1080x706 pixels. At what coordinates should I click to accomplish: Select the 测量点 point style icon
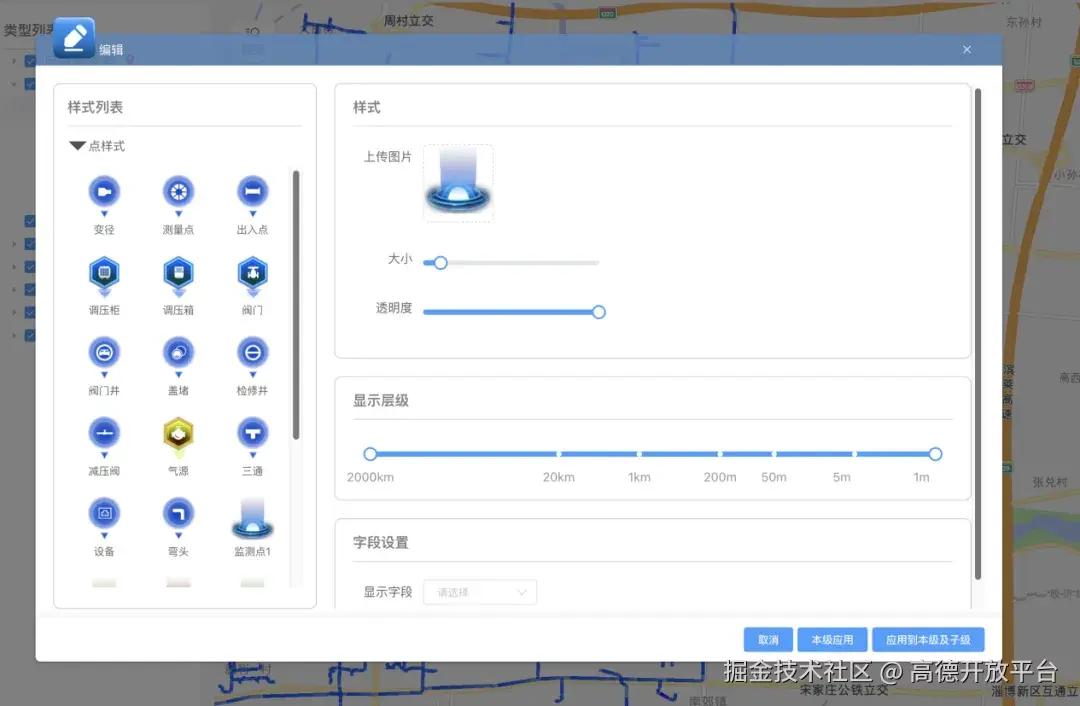[178, 195]
